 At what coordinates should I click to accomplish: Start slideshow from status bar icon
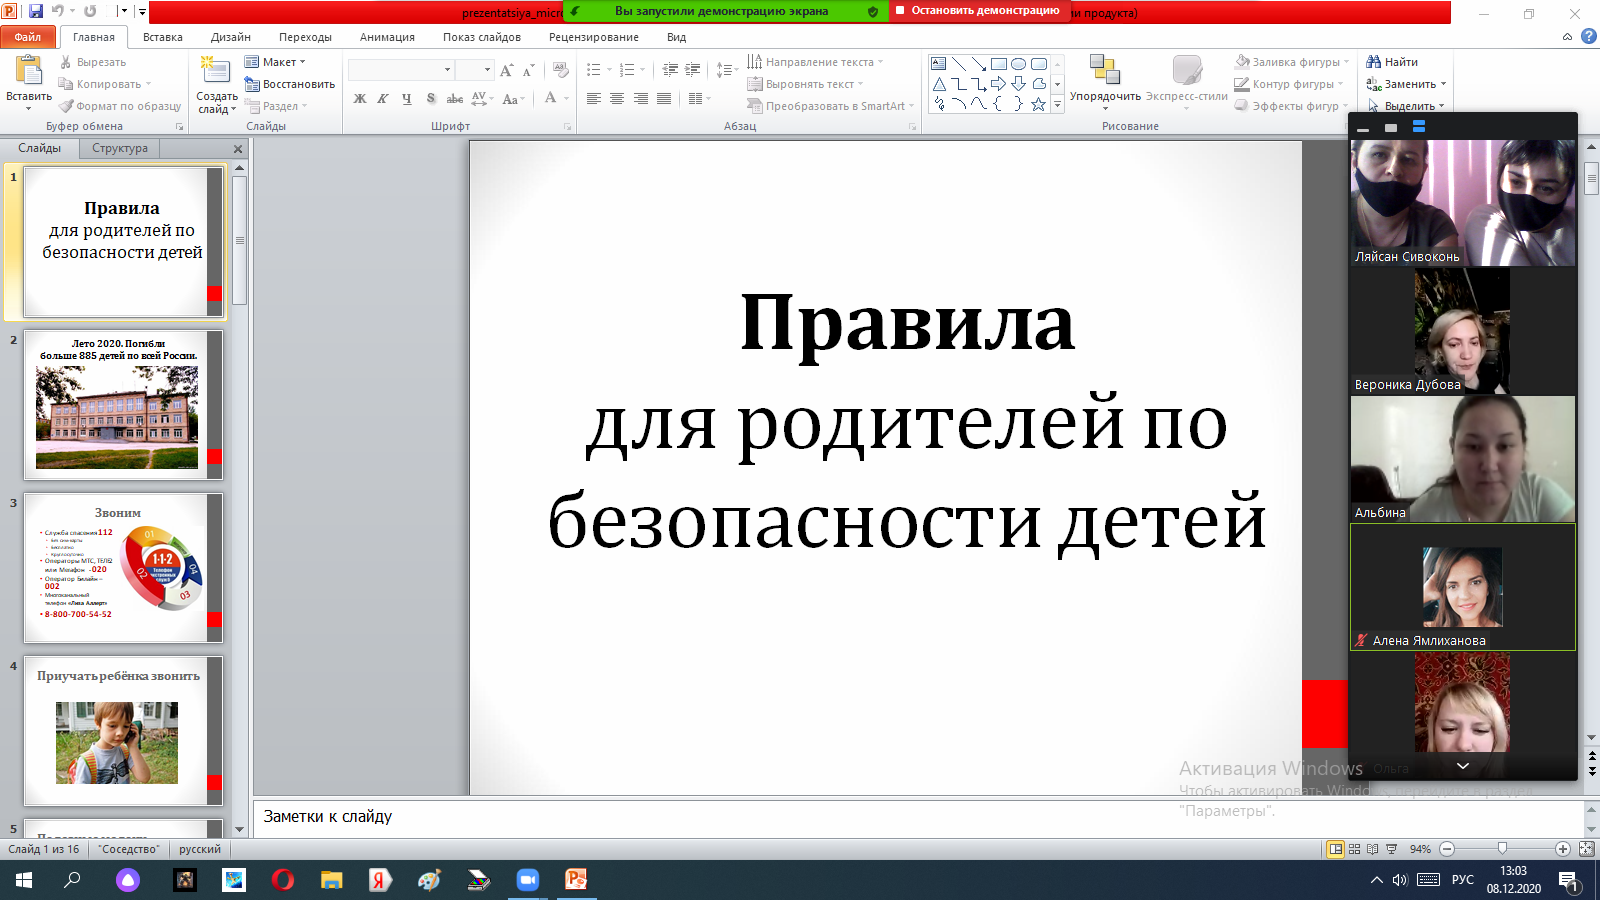tap(1391, 849)
